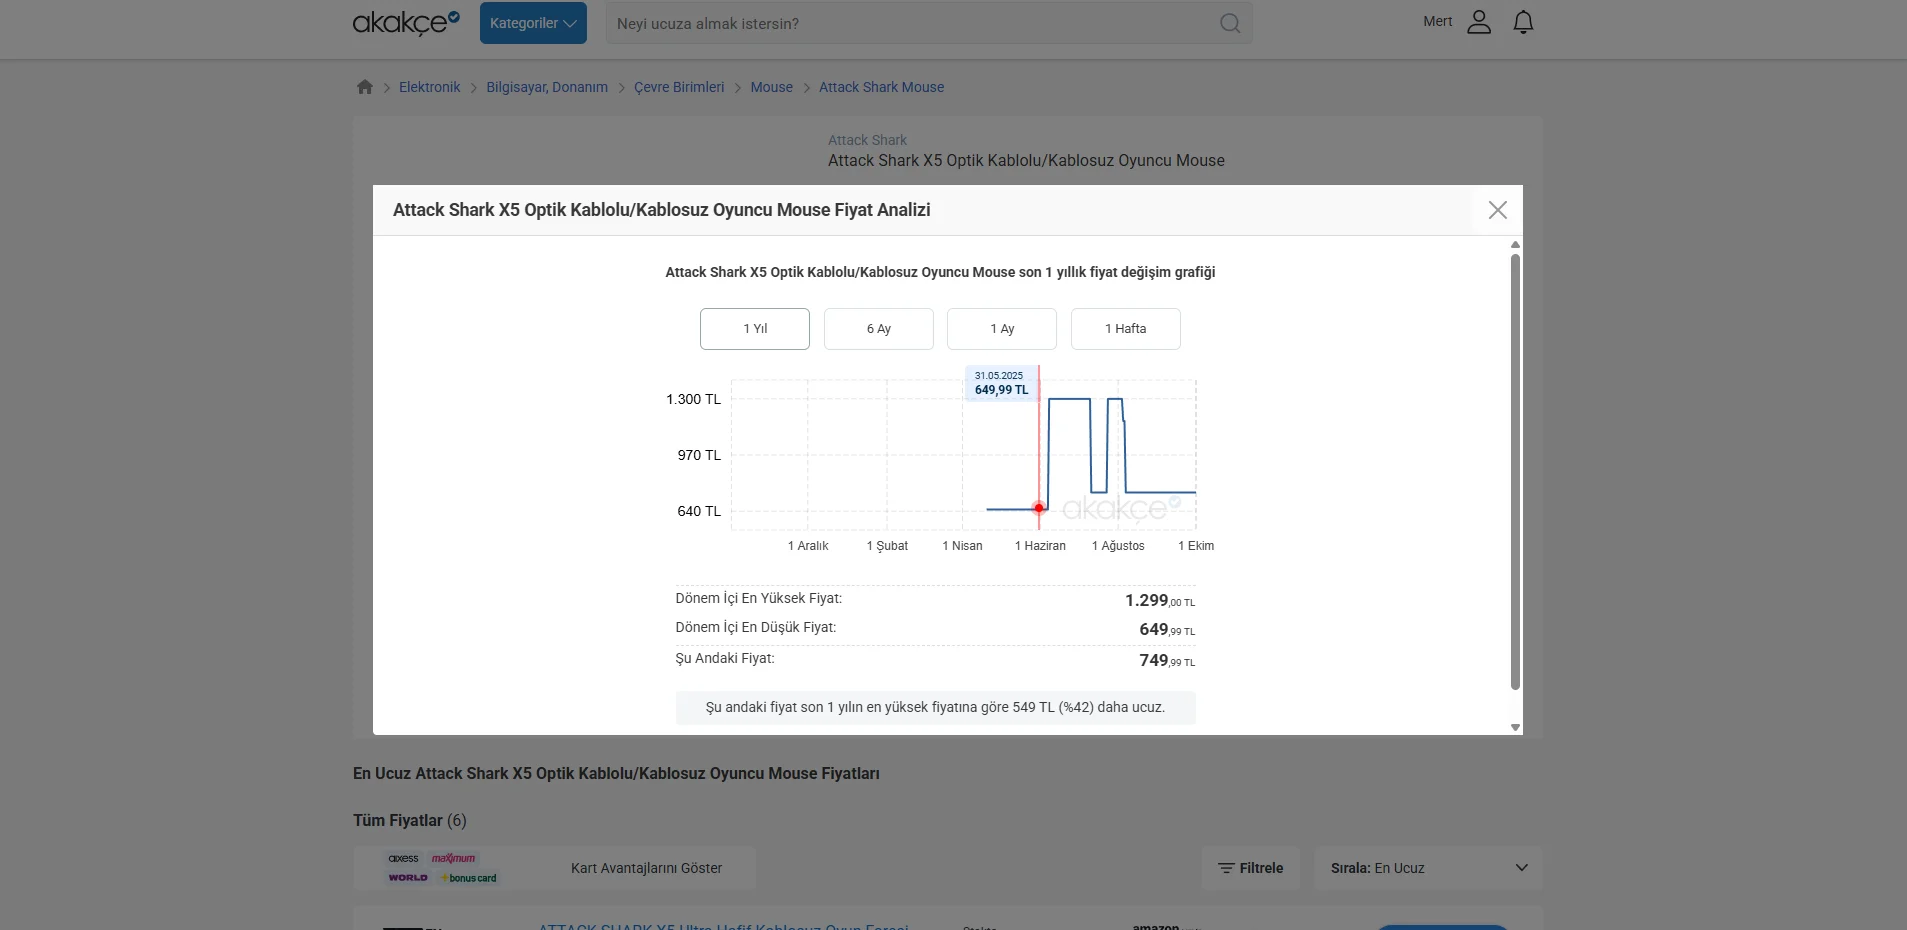Viewport: 1907px width, 930px height.
Task: Open the Kategoriler dropdown
Action: pyautogui.click(x=533, y=23)
